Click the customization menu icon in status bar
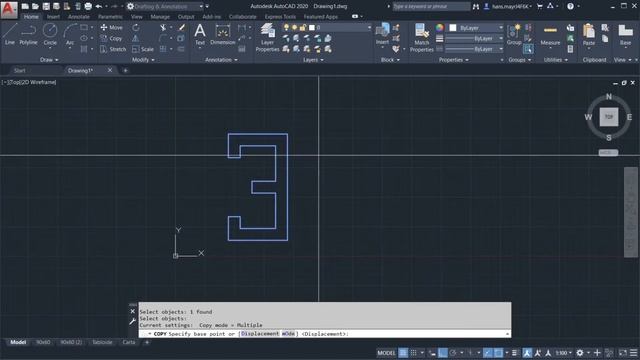Screen dimensions: 640x360 coord(633,353)
